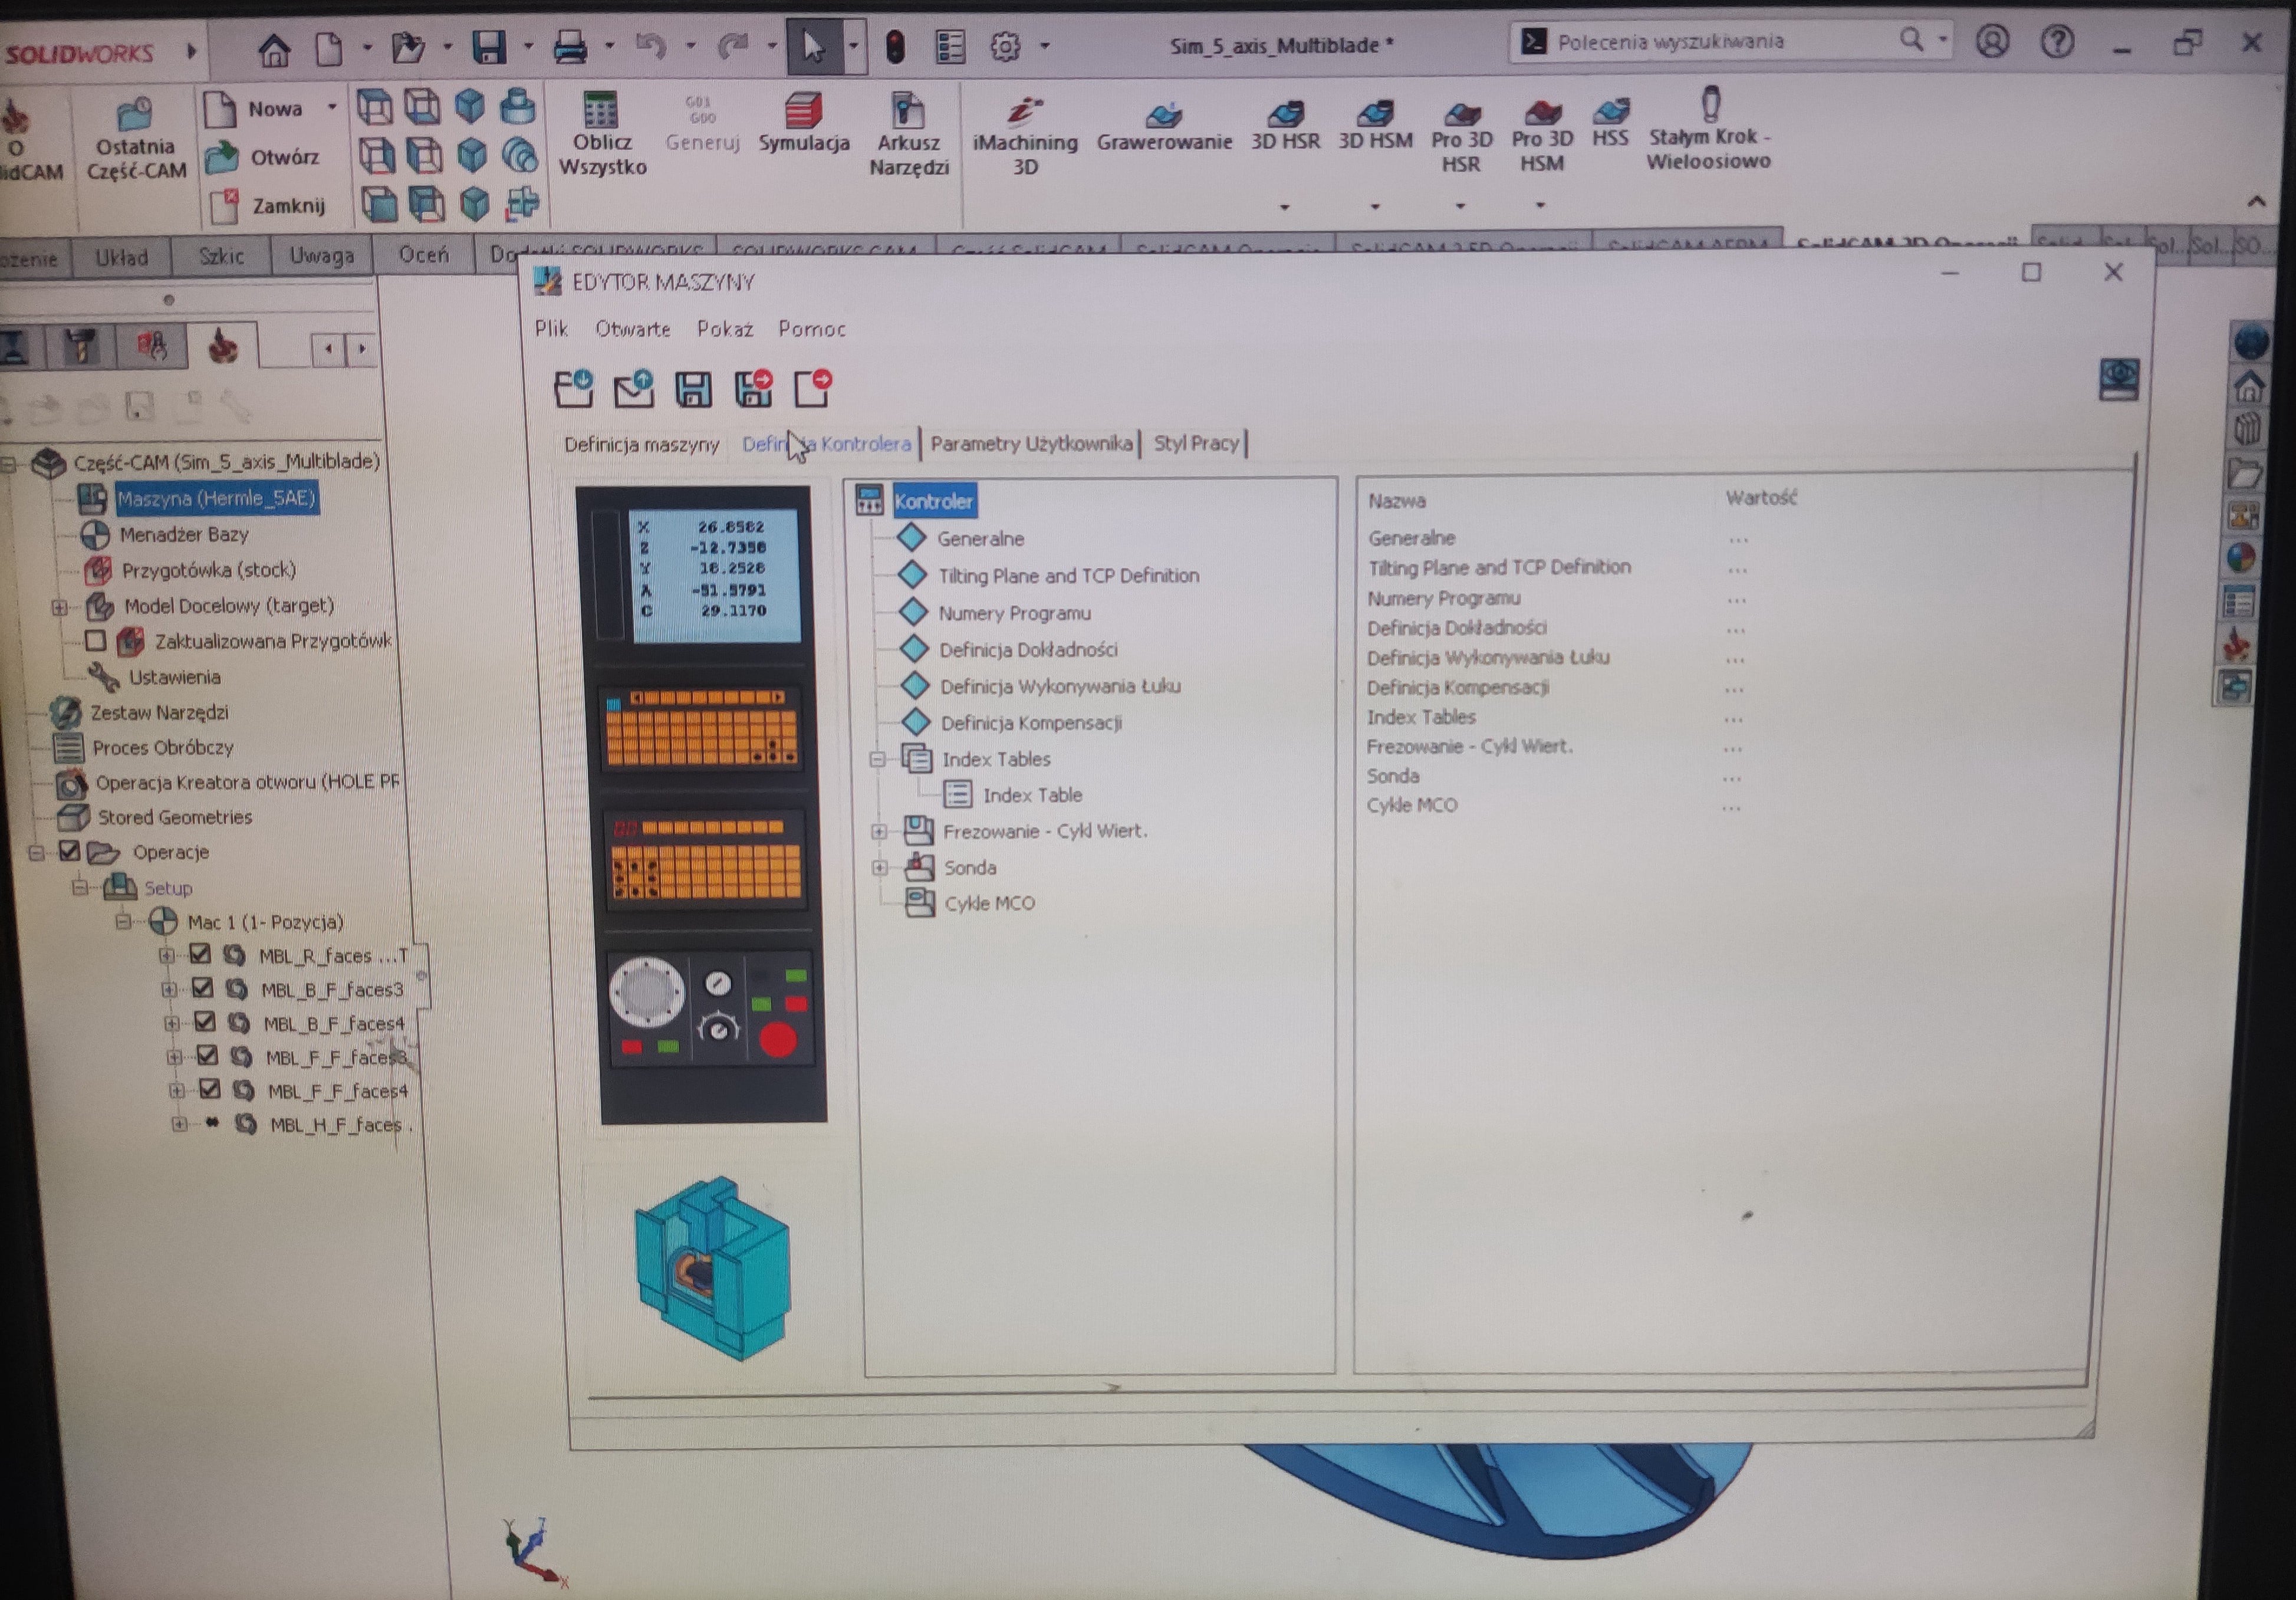Click save icon in Edytor Maszyny toolbar

[693, 389]
